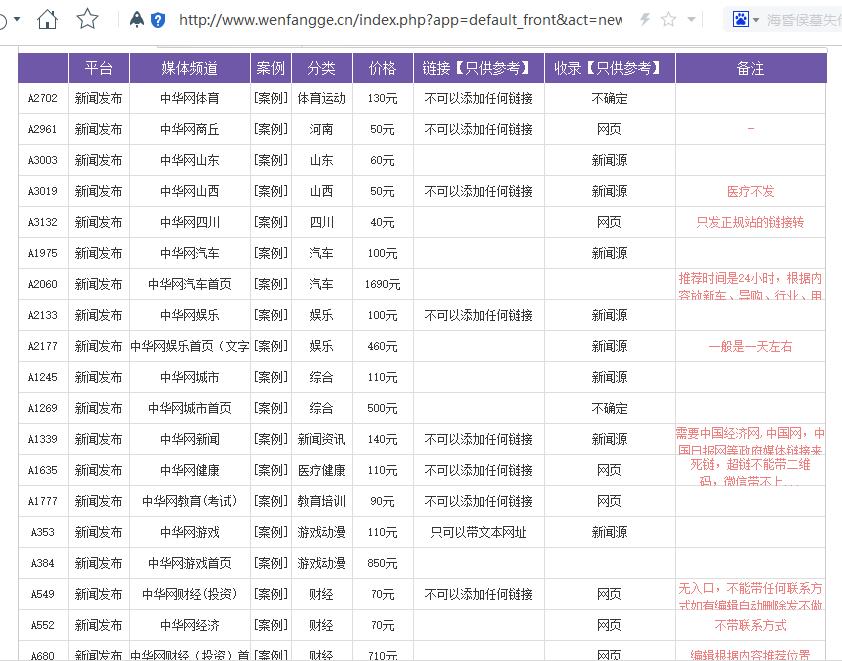Viewport: 842px width, 661px height.
Task: Click 只发正规站的链接转 remark
Action: point(750,222)
